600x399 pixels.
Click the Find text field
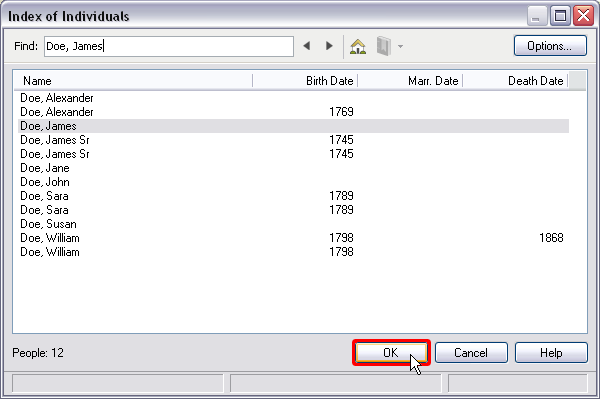pos(169,46)
